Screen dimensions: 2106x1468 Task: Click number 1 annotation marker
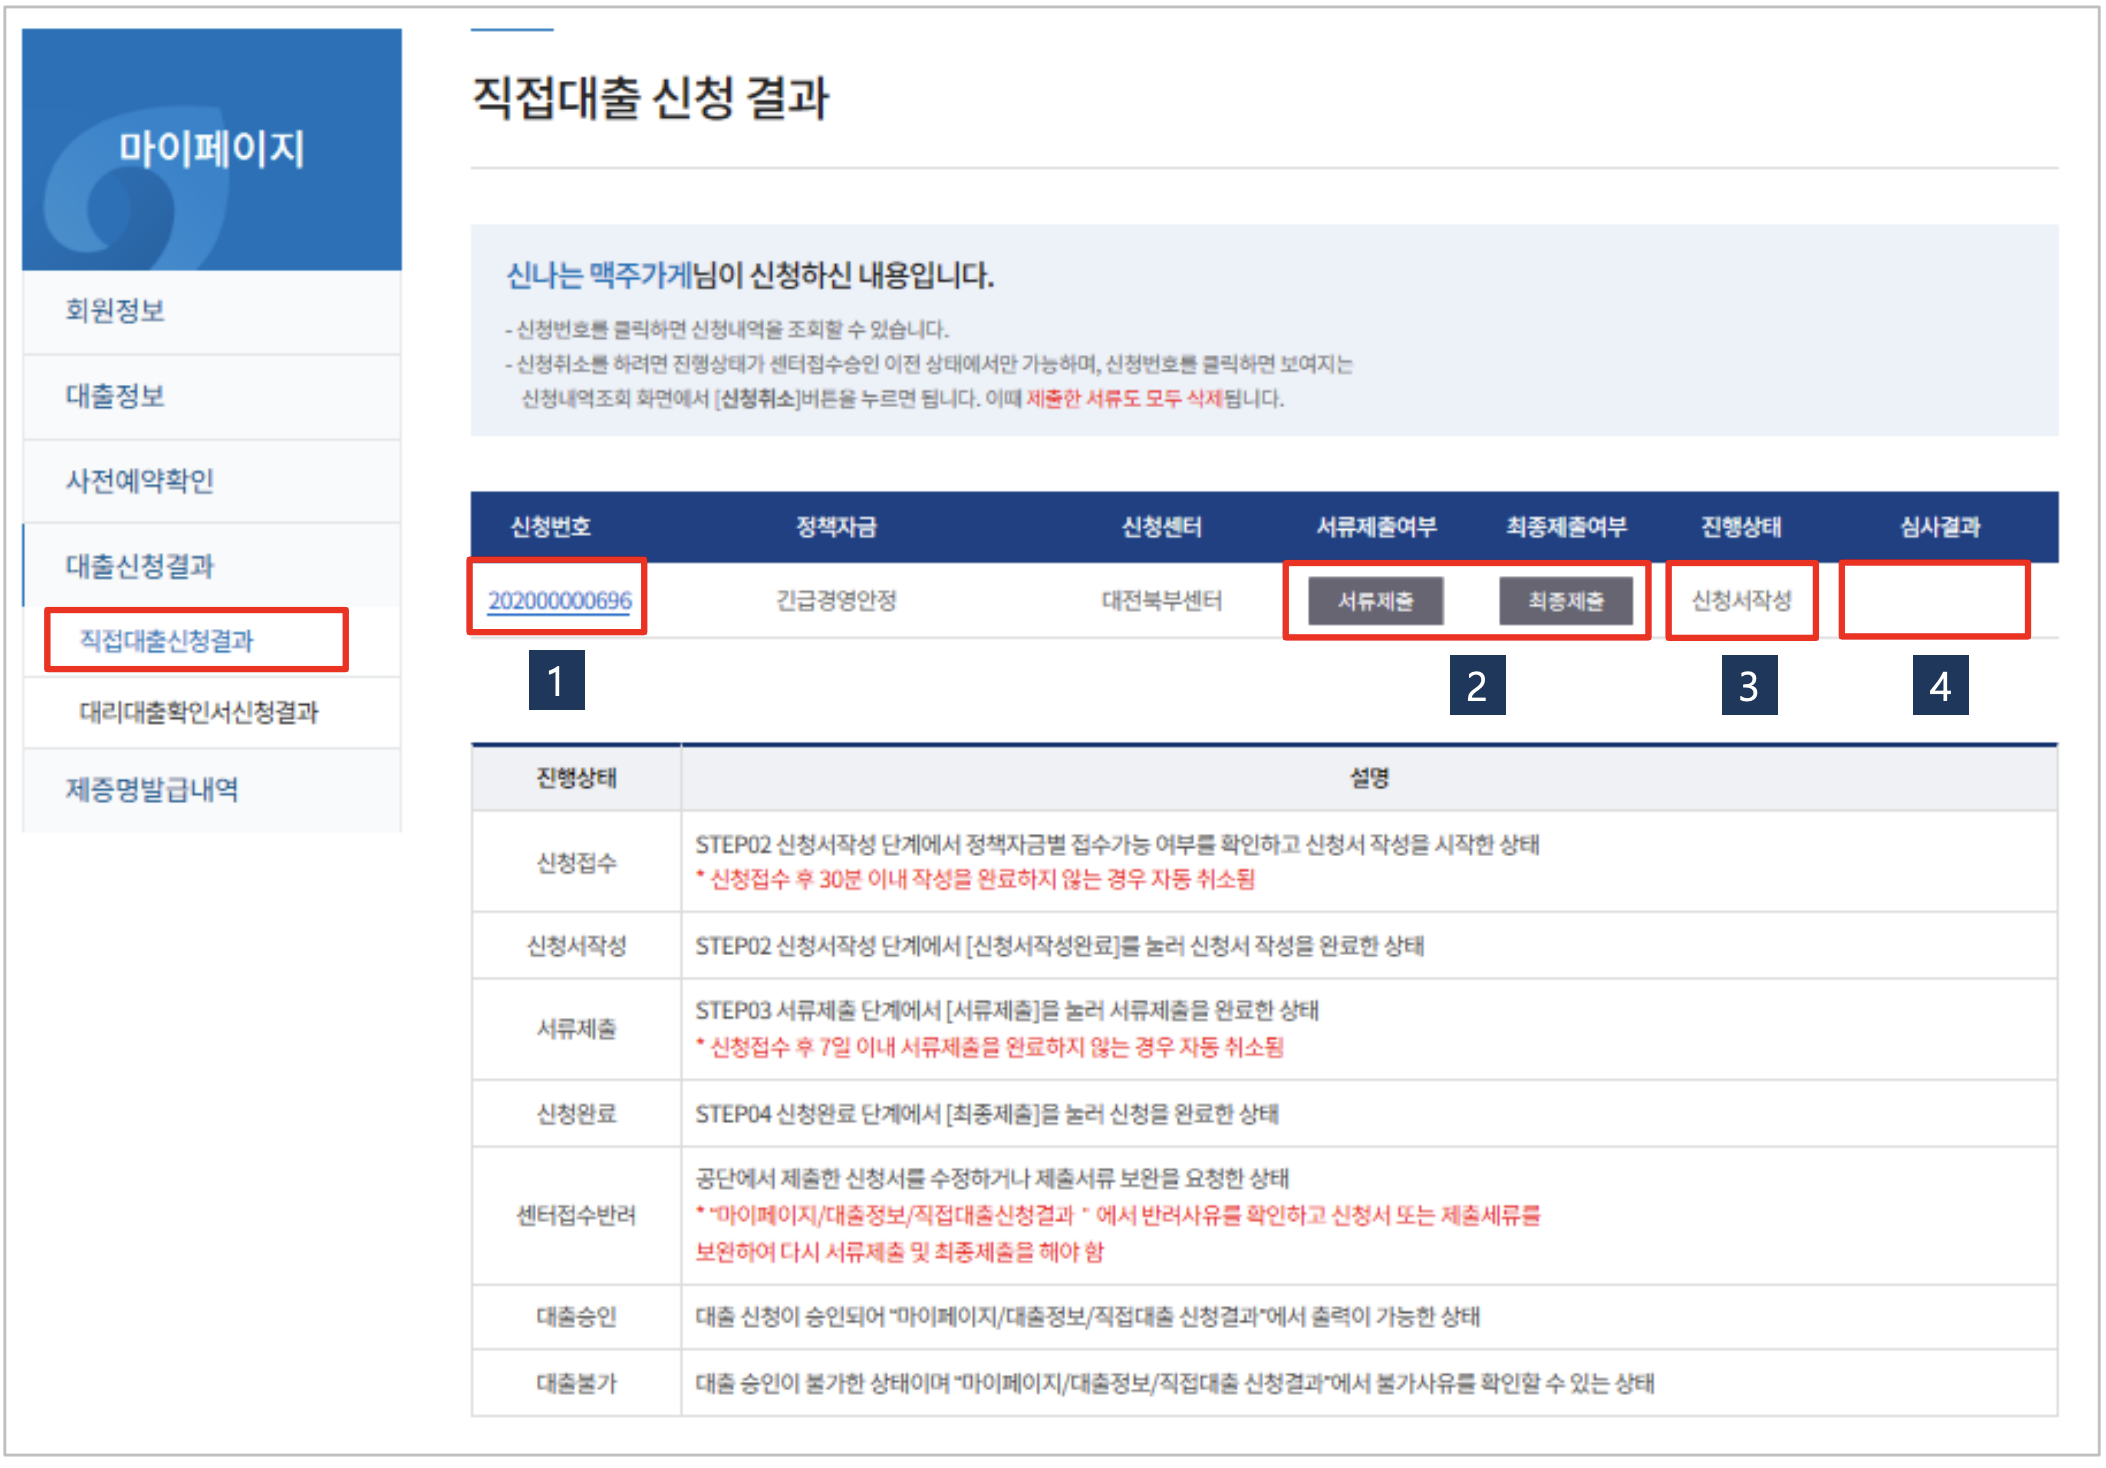pos(556,680)
